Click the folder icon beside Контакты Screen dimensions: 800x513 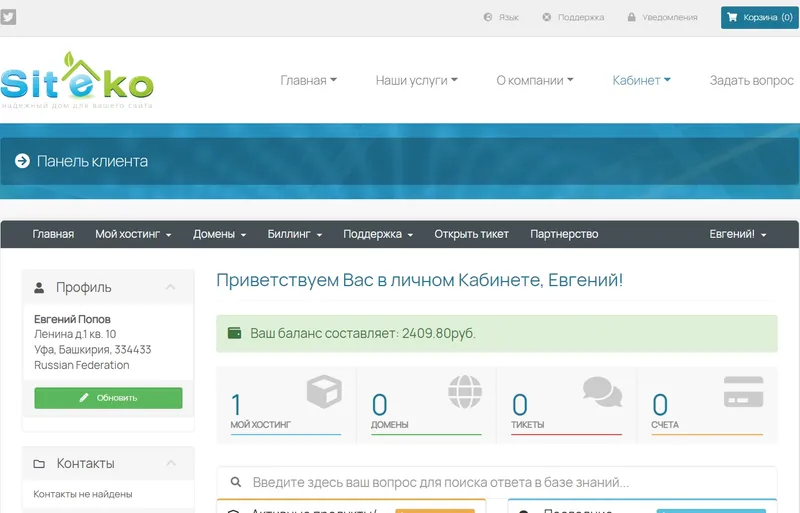[x=39, y=463]
